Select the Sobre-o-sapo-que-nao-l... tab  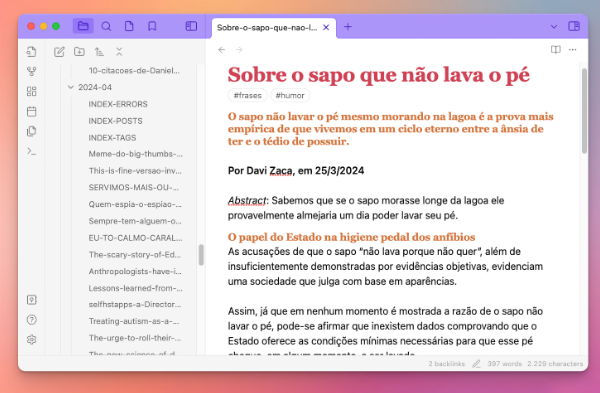coord(267,28)
